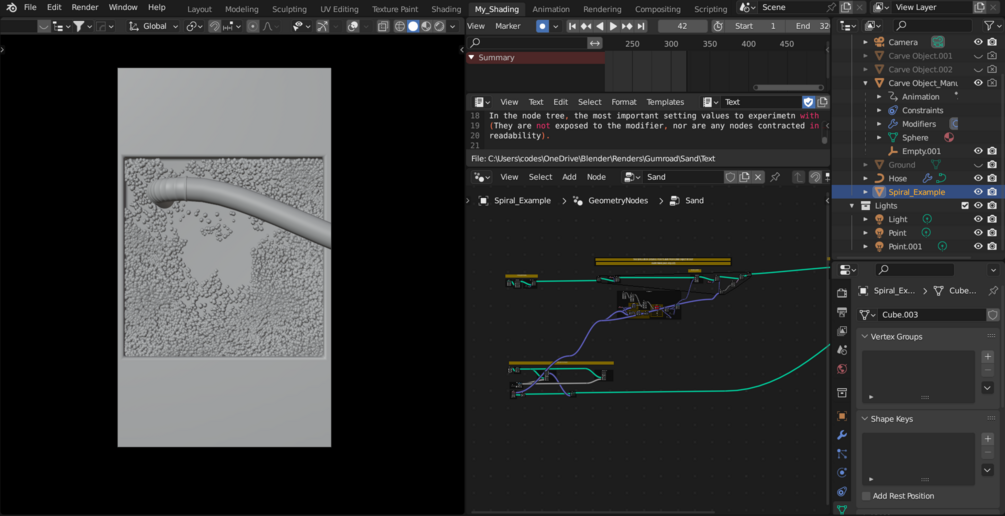The width and height of the screenshot is (1005, 516).
Task: Switch viewport to material preview shading
Action: (426, 26)
